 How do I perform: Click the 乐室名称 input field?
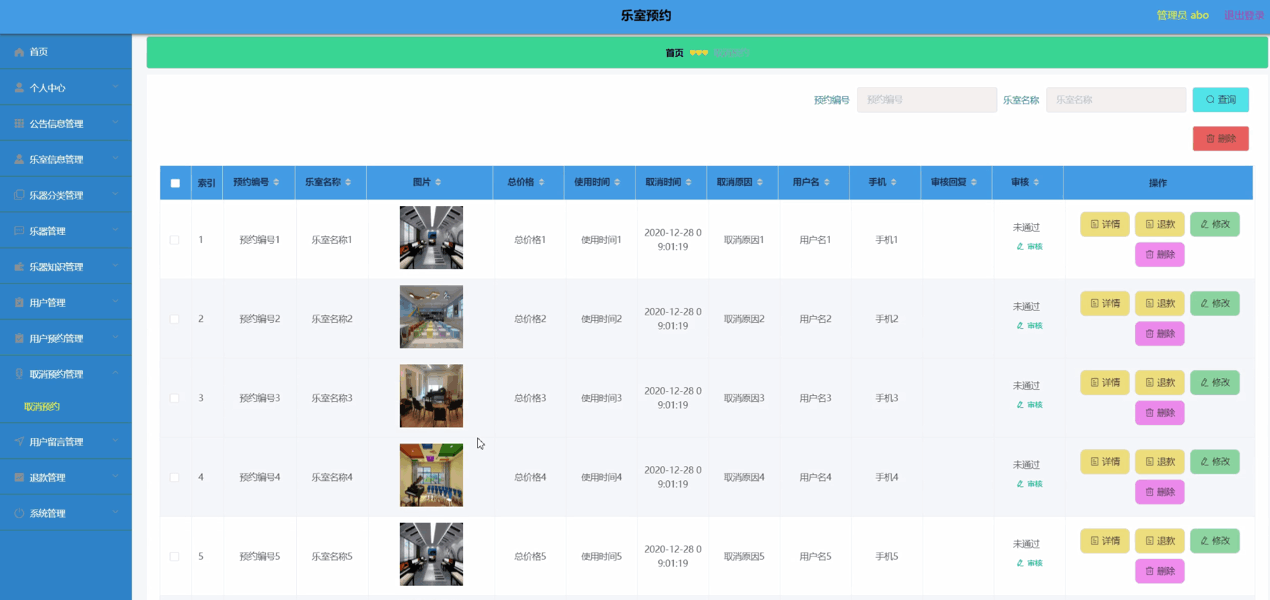pos(1115,99)
